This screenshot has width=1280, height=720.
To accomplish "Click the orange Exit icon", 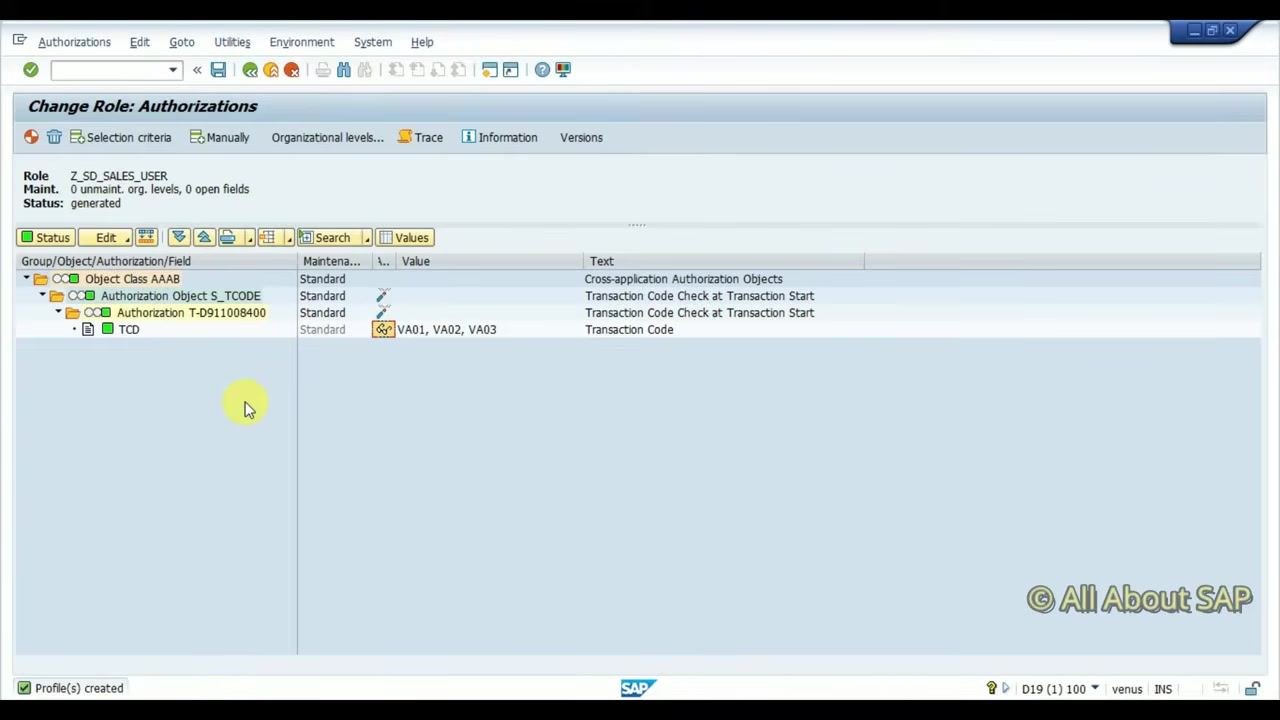I will click(x=271, y=70).
